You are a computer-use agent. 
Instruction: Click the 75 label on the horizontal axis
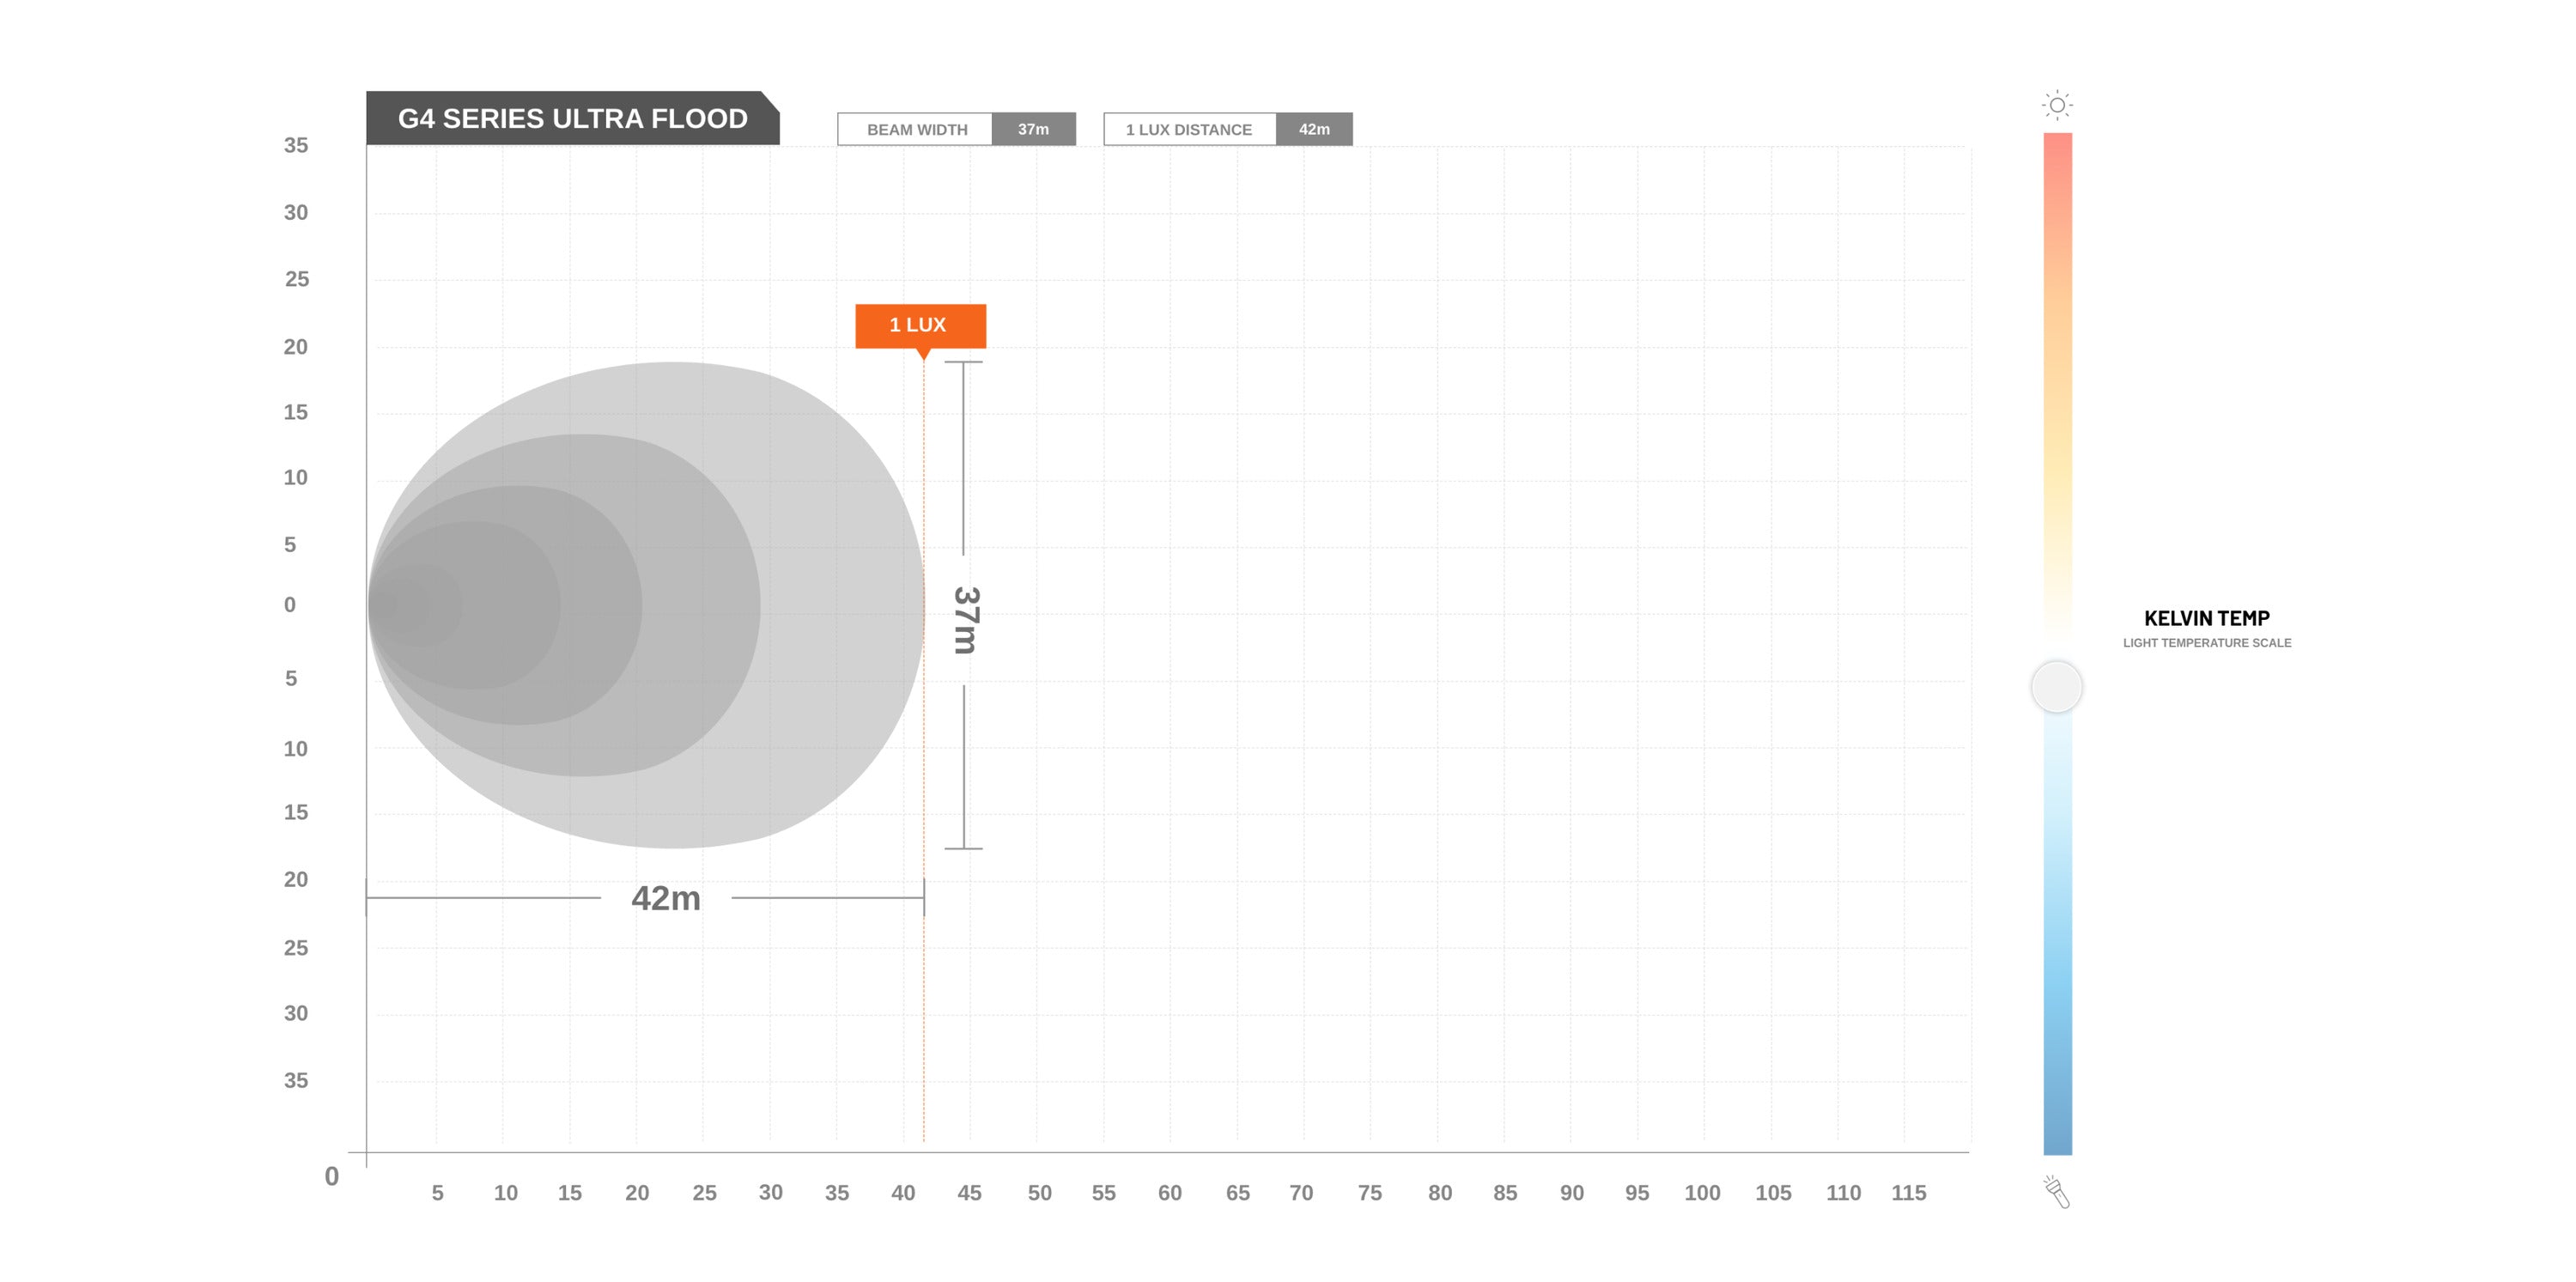click(x=1369, y=1192)
